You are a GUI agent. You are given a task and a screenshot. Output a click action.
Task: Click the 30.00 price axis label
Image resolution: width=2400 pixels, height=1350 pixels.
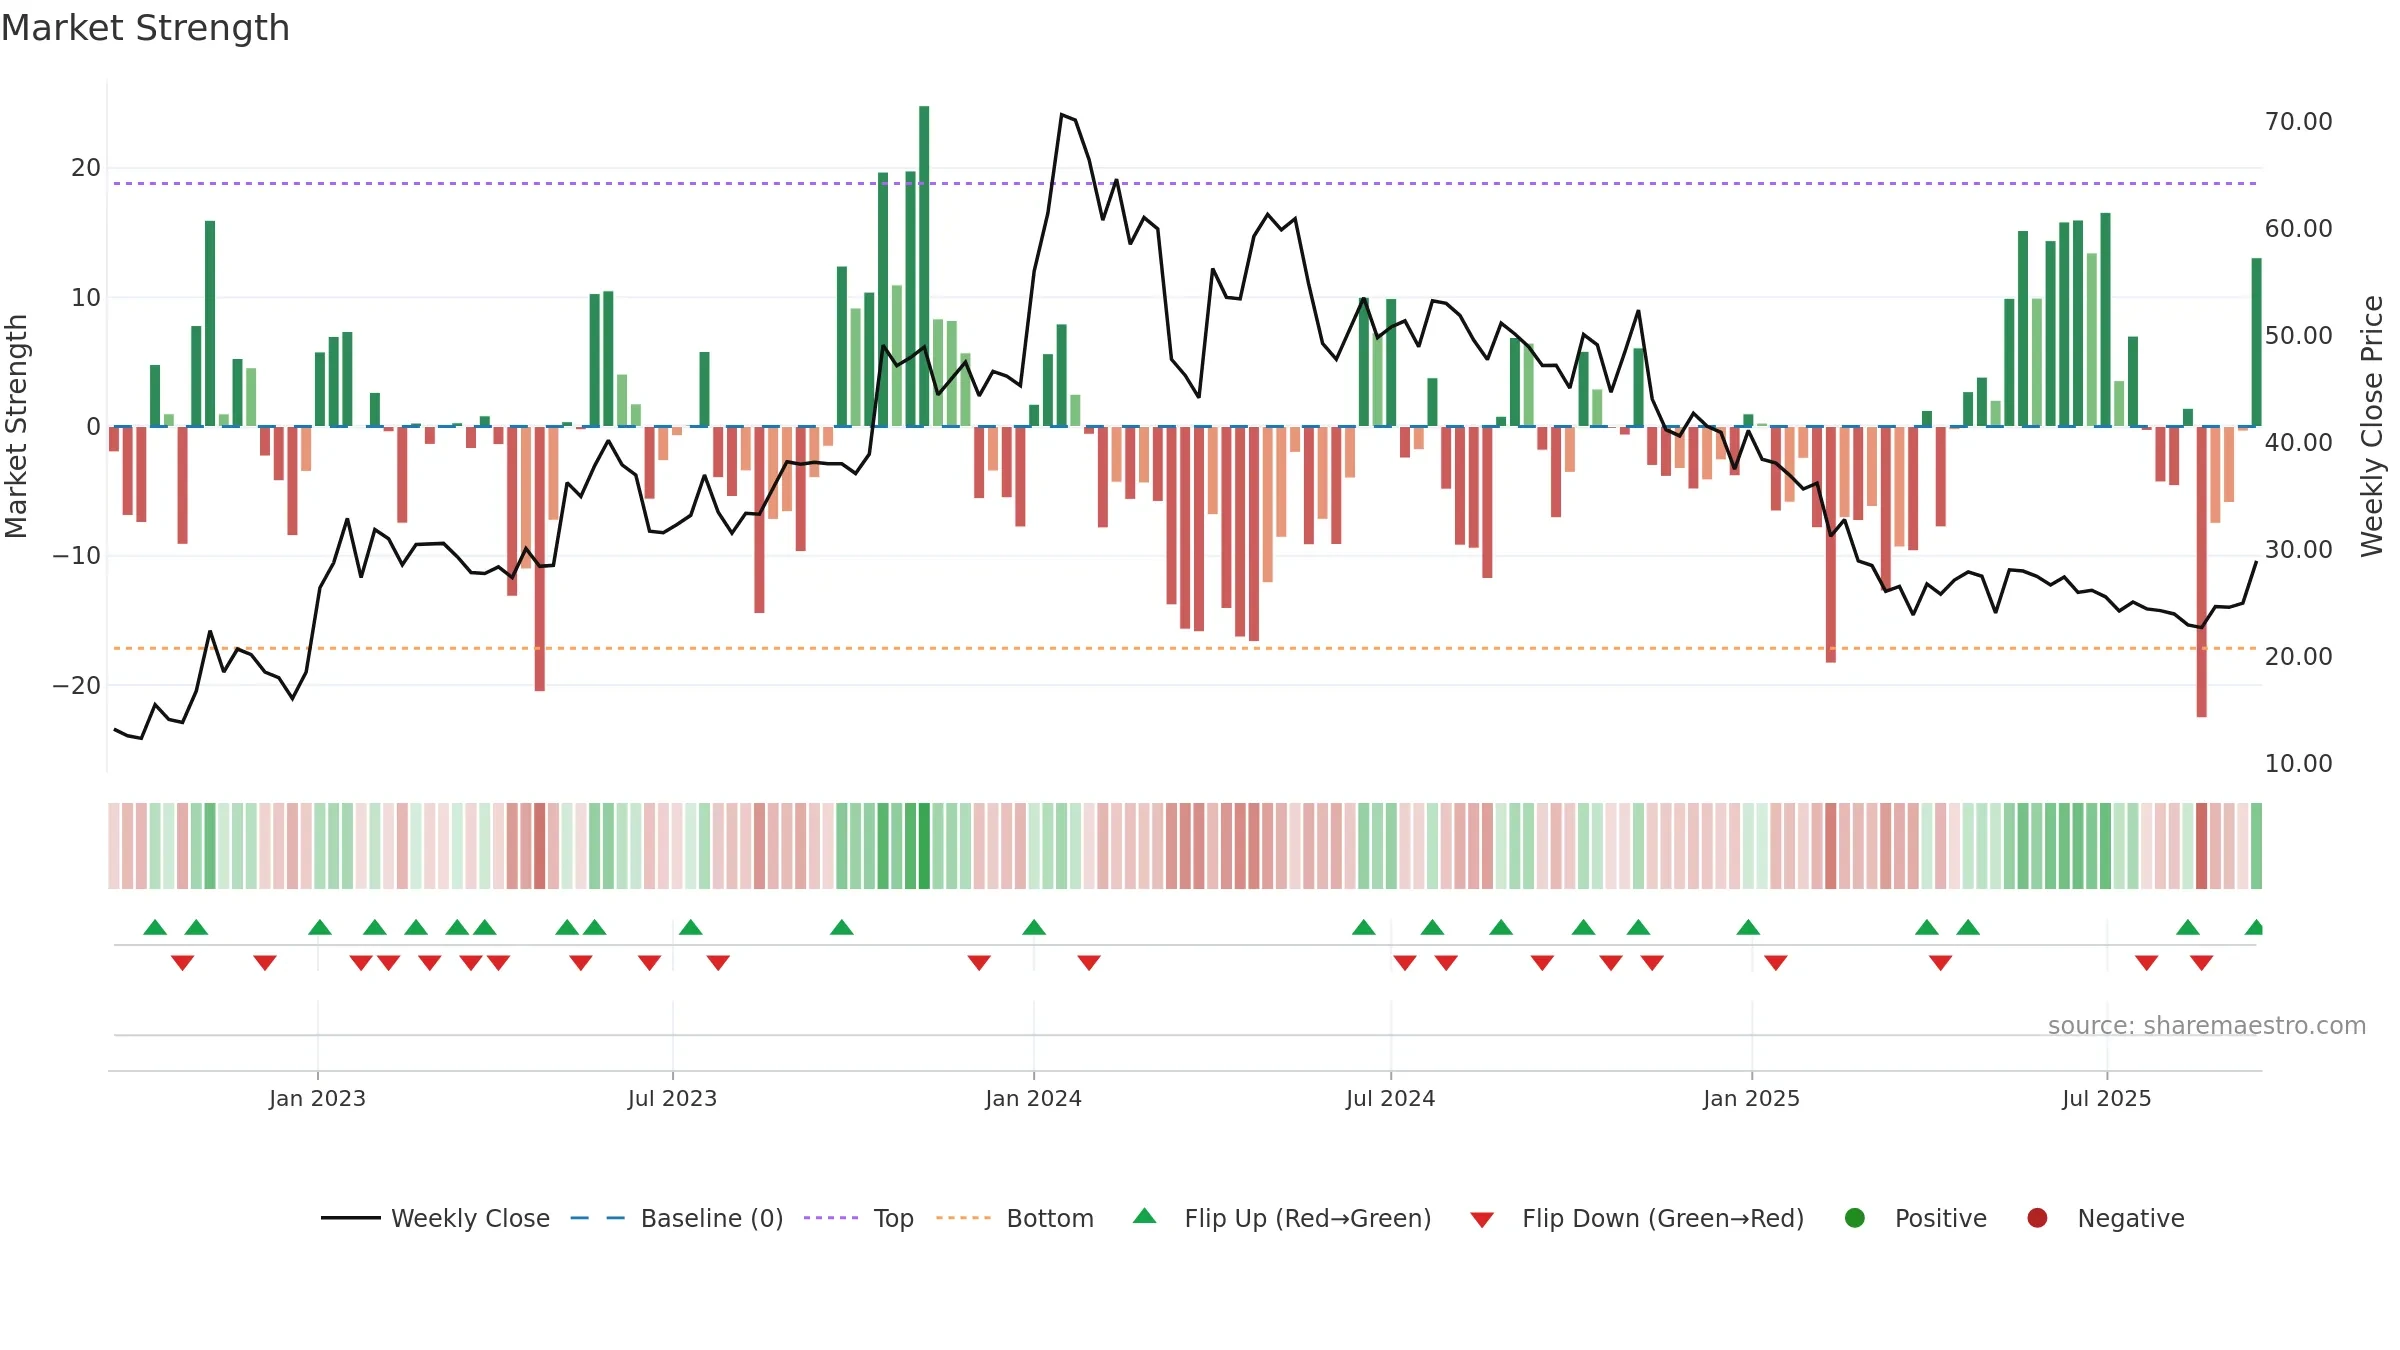click(x=2298, y=550)
